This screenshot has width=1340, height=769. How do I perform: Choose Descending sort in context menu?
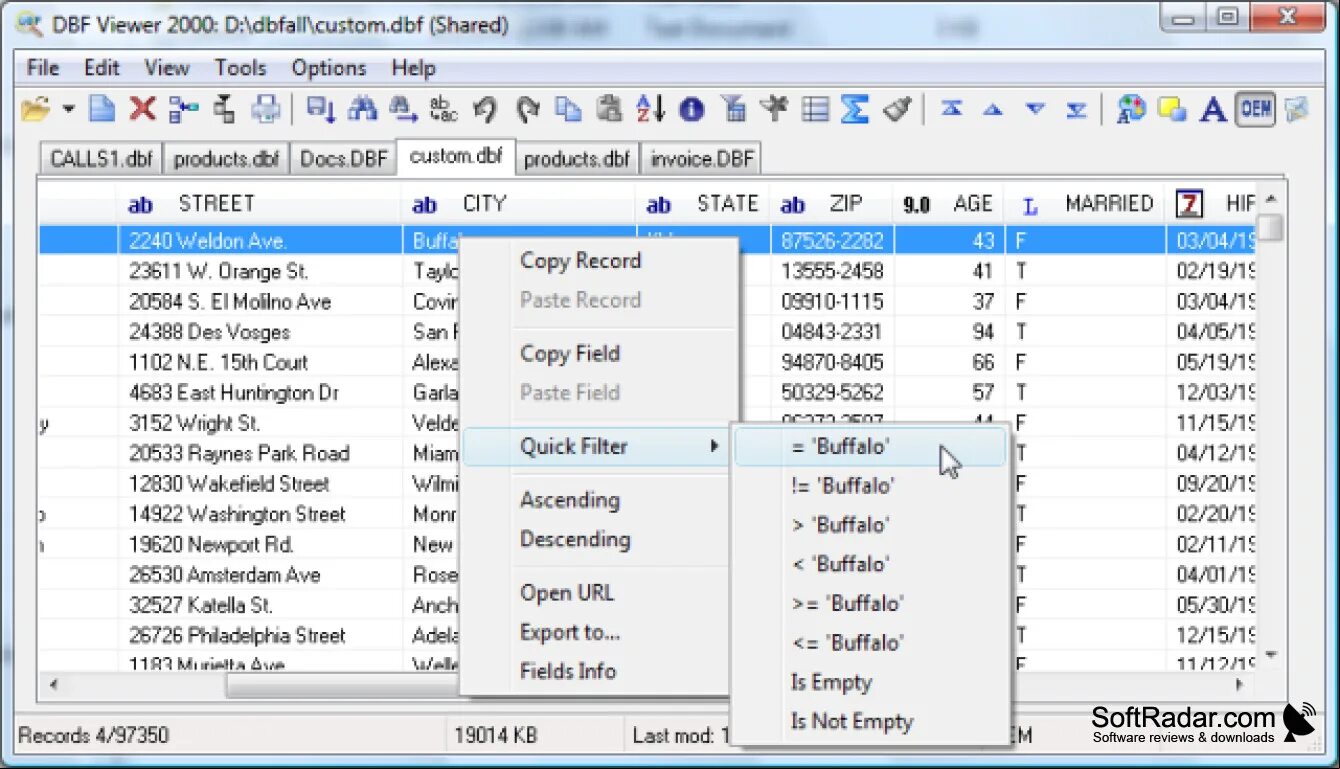pos(575,540)
